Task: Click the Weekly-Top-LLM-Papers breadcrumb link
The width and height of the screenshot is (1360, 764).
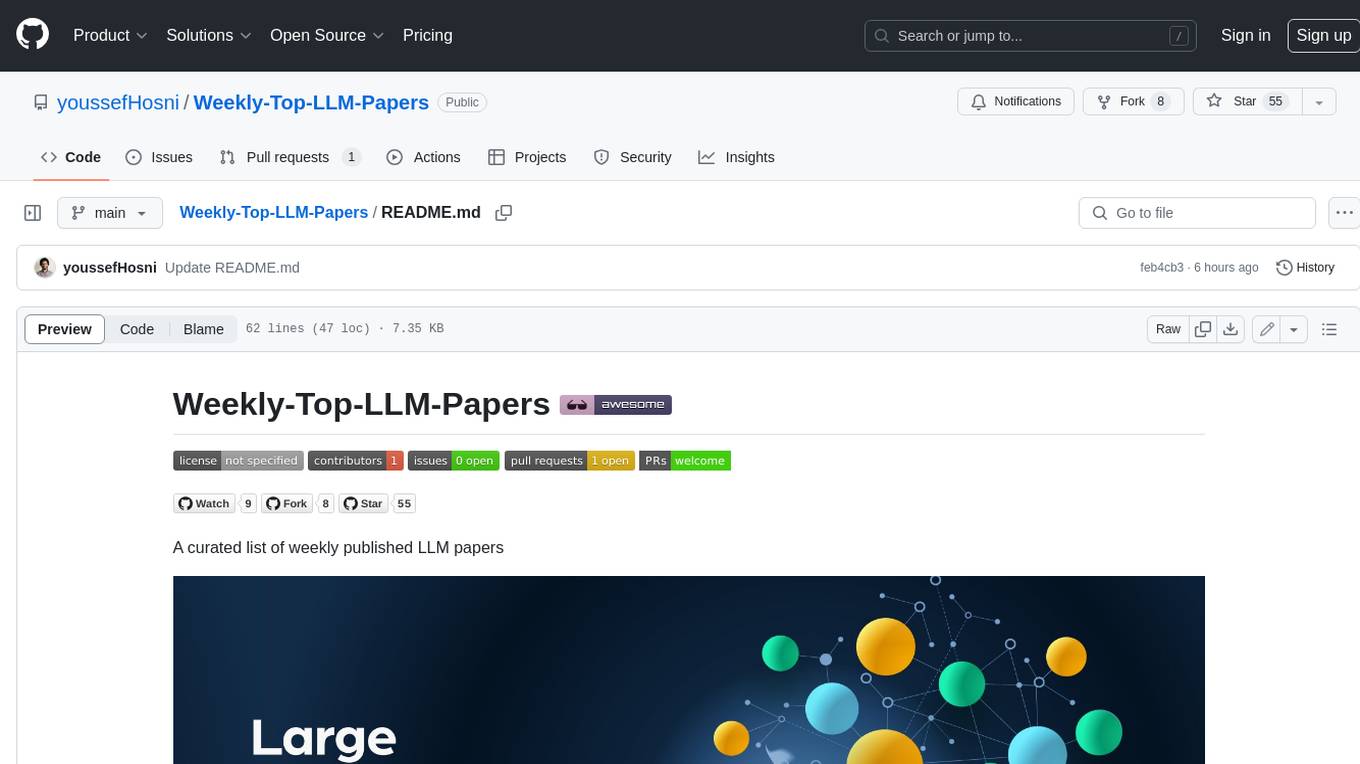Action: (273, 212)
